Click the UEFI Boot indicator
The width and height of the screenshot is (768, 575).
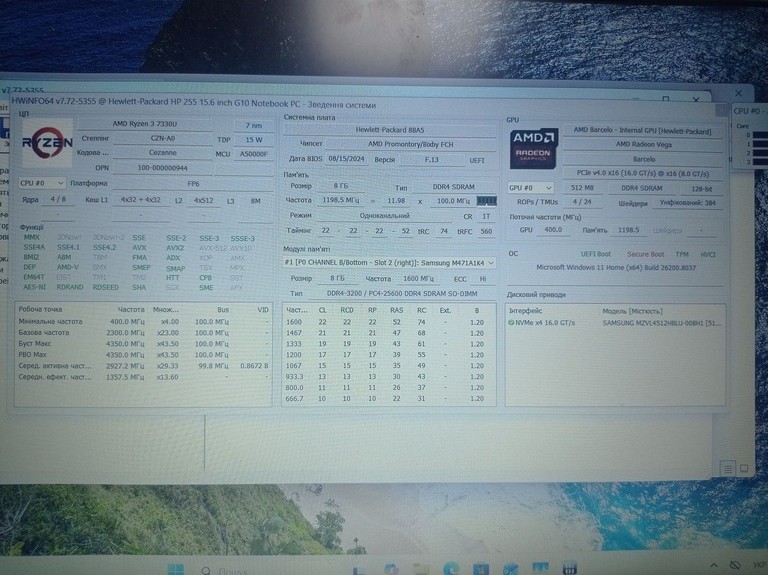point(596,254)
